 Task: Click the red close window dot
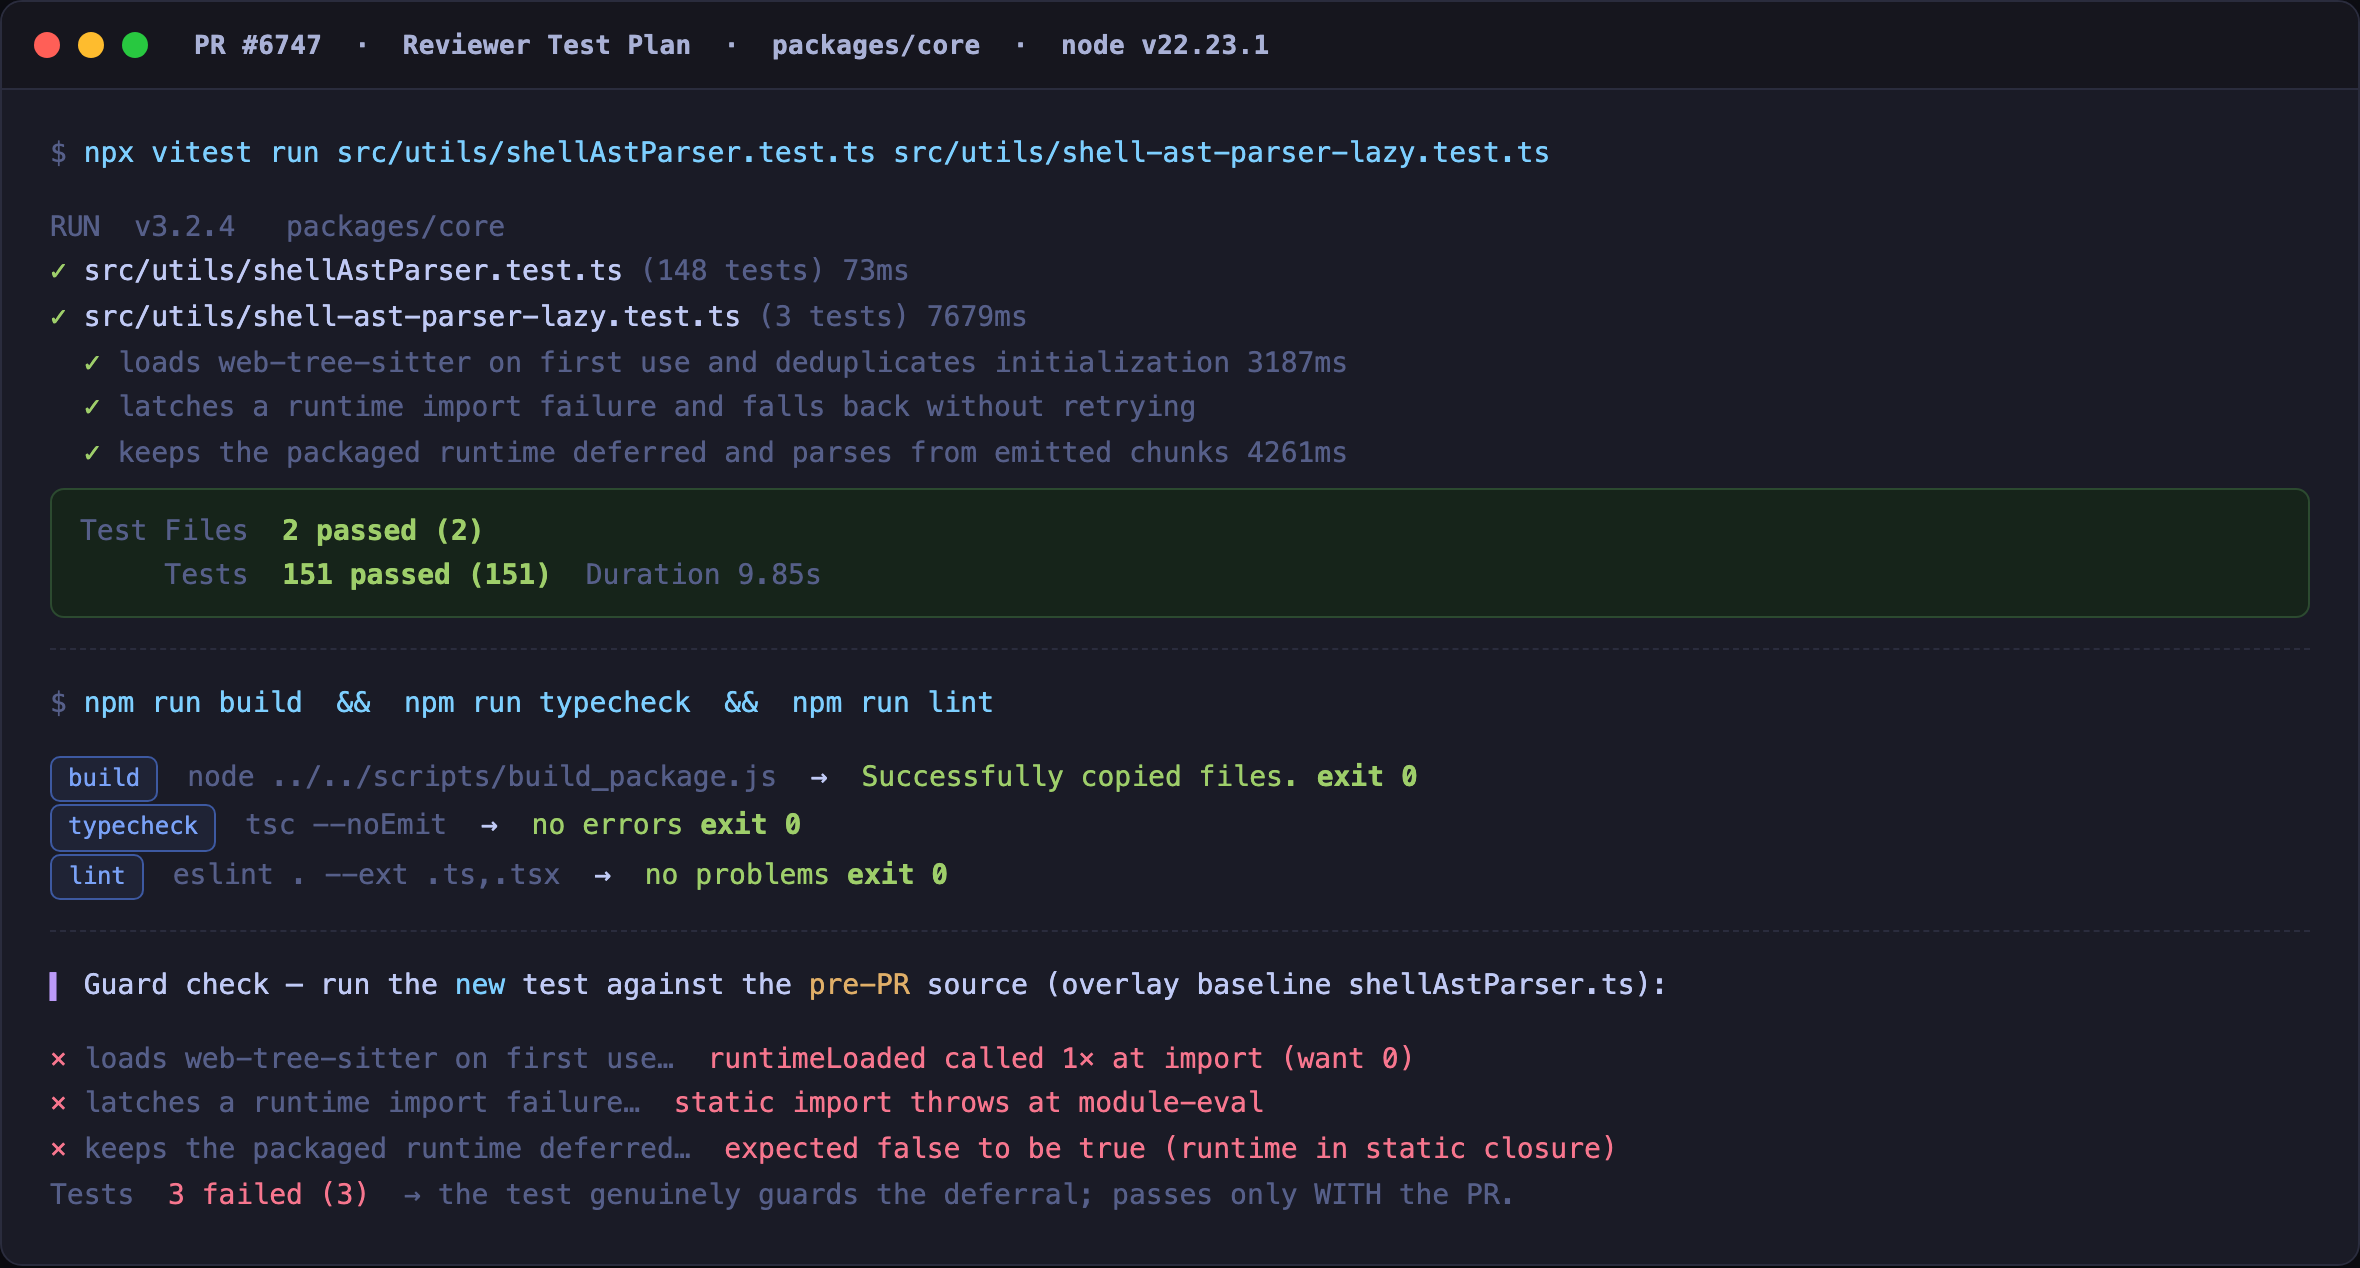(x=47, y=45)
